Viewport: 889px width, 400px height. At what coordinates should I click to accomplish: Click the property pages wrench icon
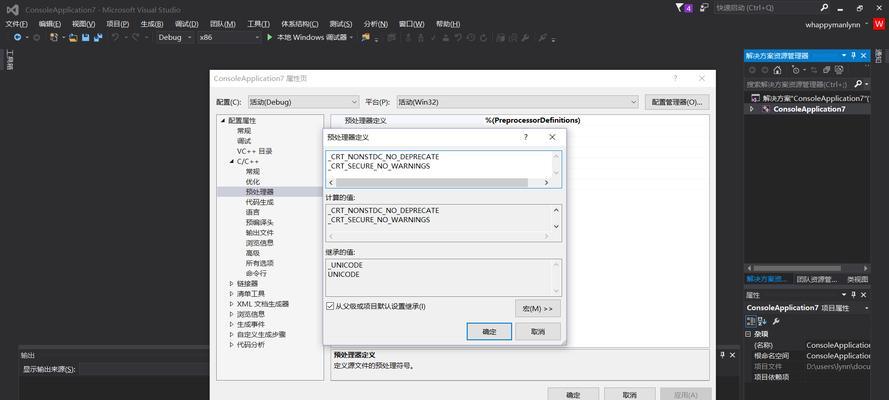click(x=776, y=321)
